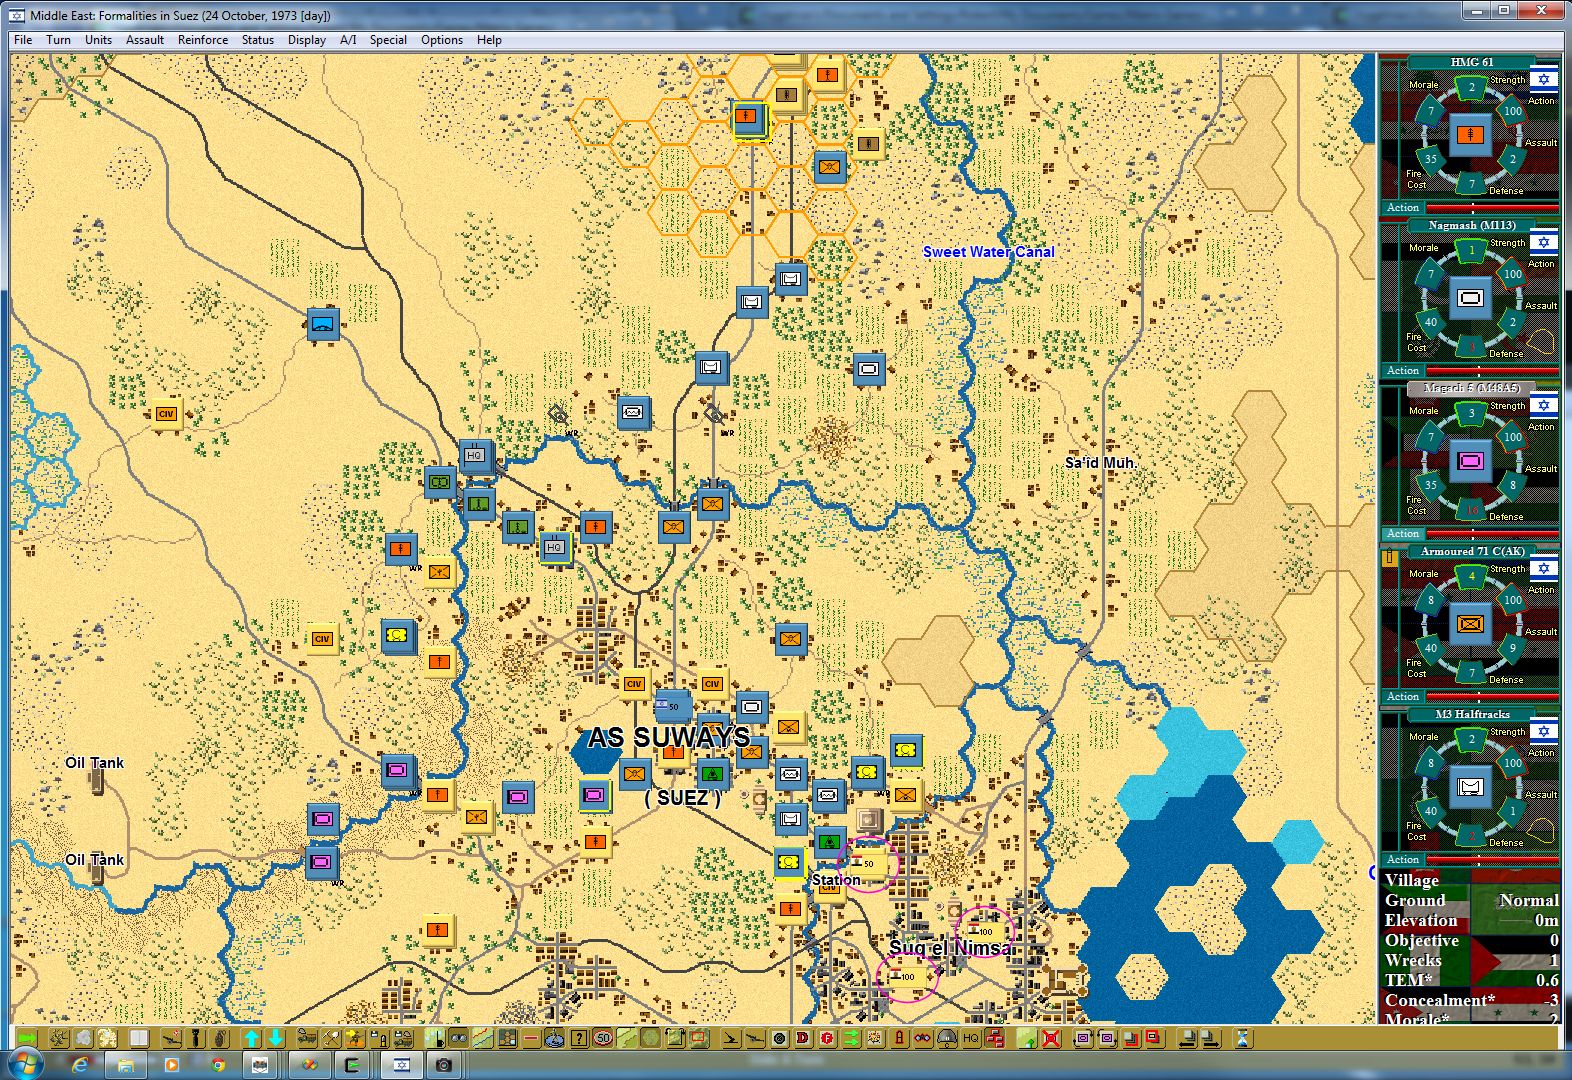Open the Help menu

coord(489,40)
